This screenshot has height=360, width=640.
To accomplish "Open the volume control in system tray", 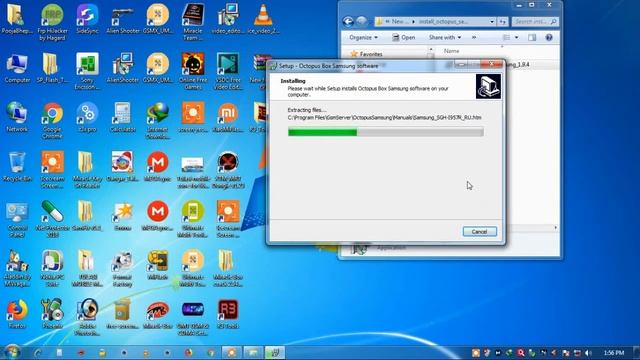I will pyautogui.click(x=588, y=353).
